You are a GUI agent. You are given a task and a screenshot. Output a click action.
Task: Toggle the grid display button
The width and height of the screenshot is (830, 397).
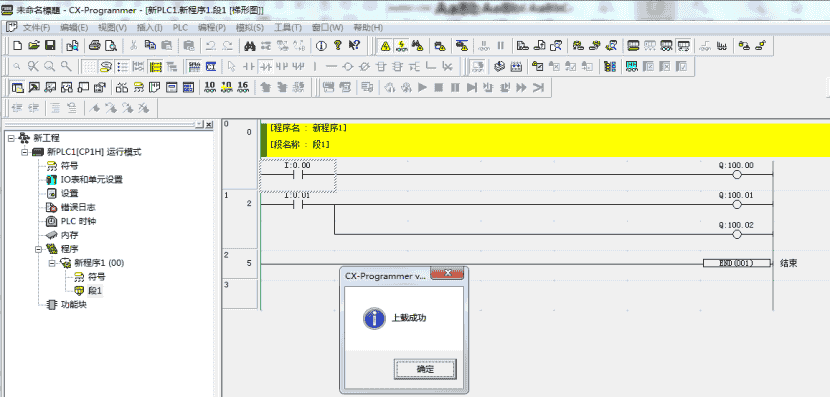(90, 66)
